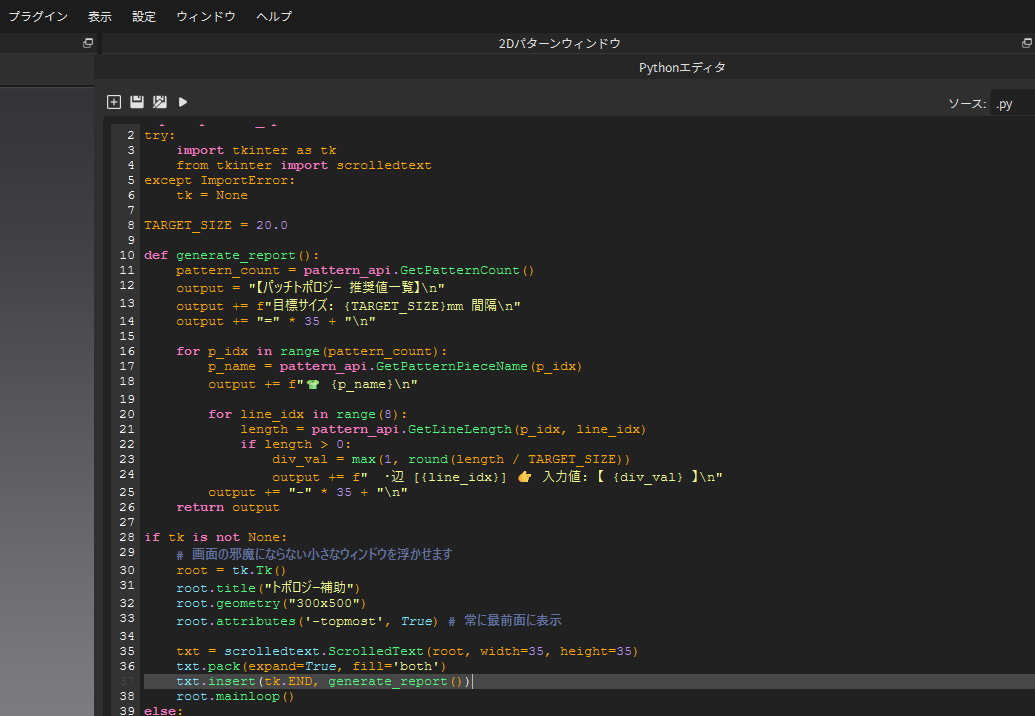Click line number 28 in the gutter
This screenshot has width=1035, height=716.
pos(127,537)
